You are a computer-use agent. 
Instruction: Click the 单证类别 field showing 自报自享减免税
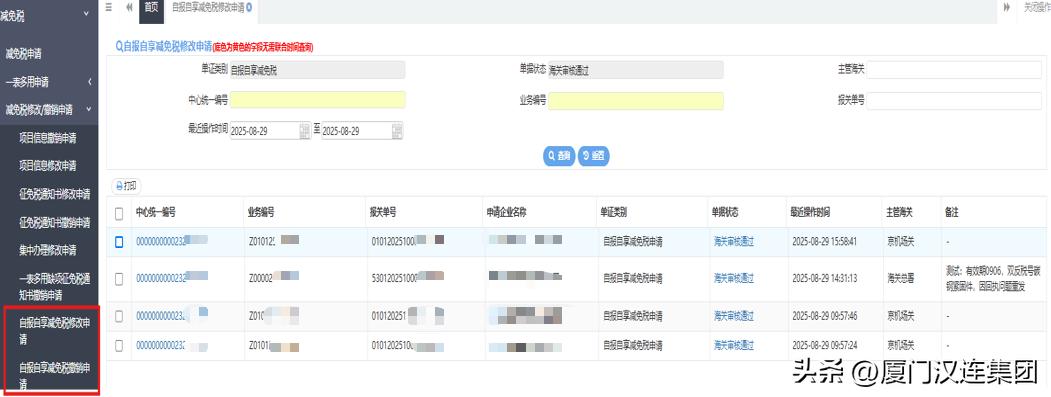[x=318, y=70]
